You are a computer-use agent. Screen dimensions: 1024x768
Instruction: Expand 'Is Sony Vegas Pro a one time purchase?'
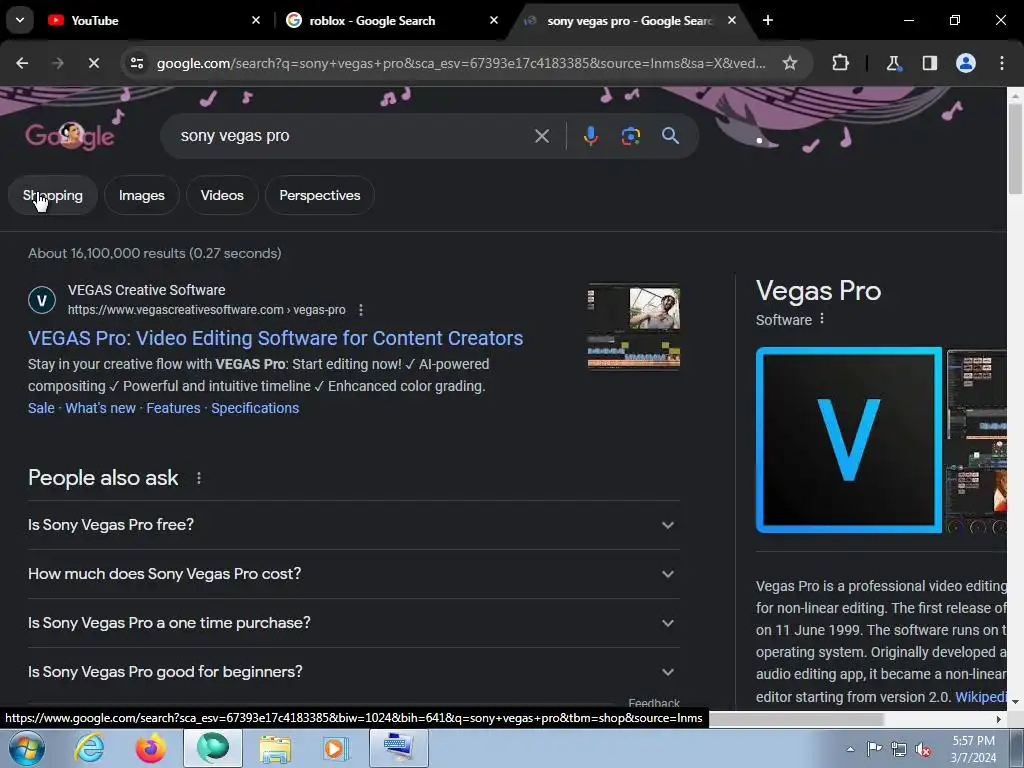(353, 623)
